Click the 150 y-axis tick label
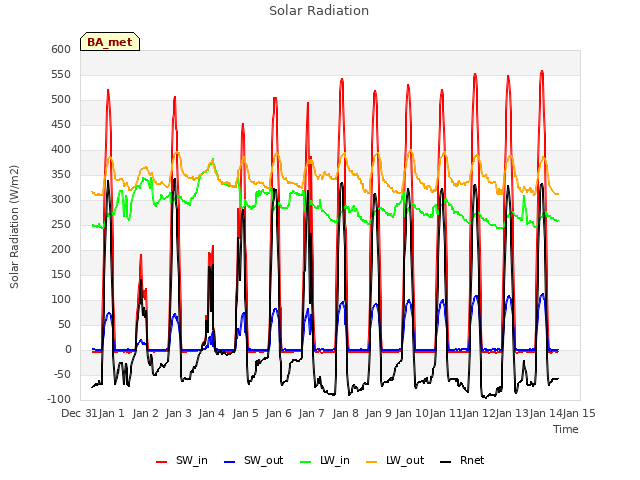The width and height of the screenshot is (640, 480). [x=61, y=274]
